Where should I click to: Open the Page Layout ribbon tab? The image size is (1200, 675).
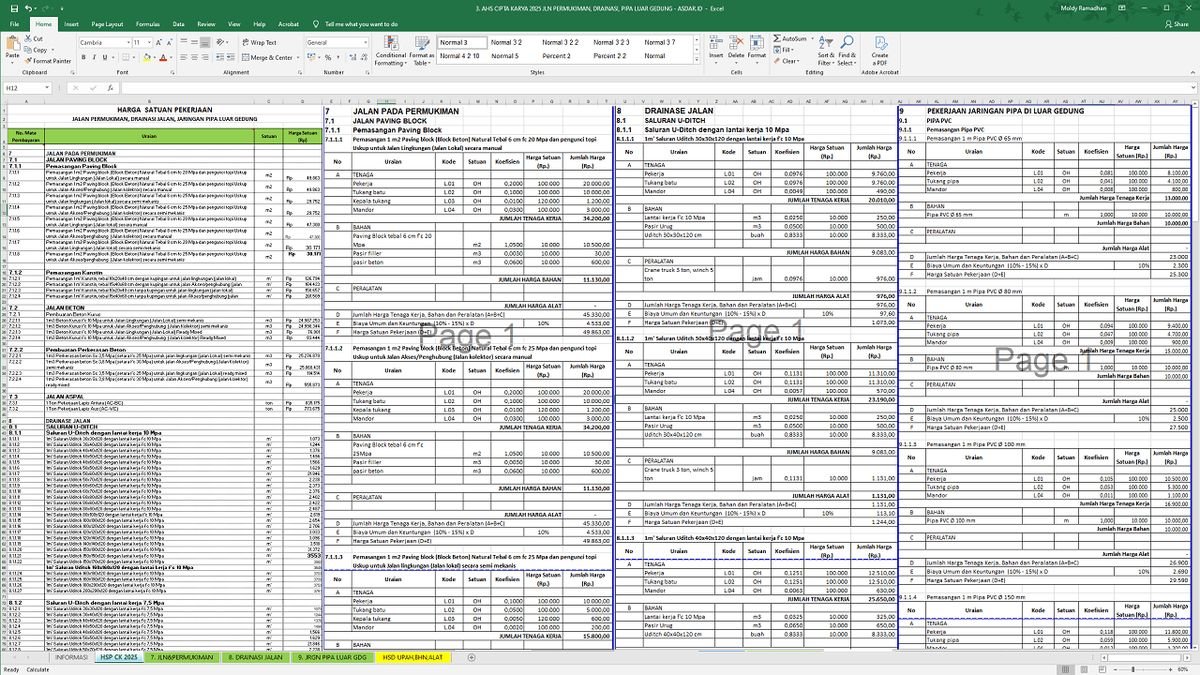pos(107,23)
